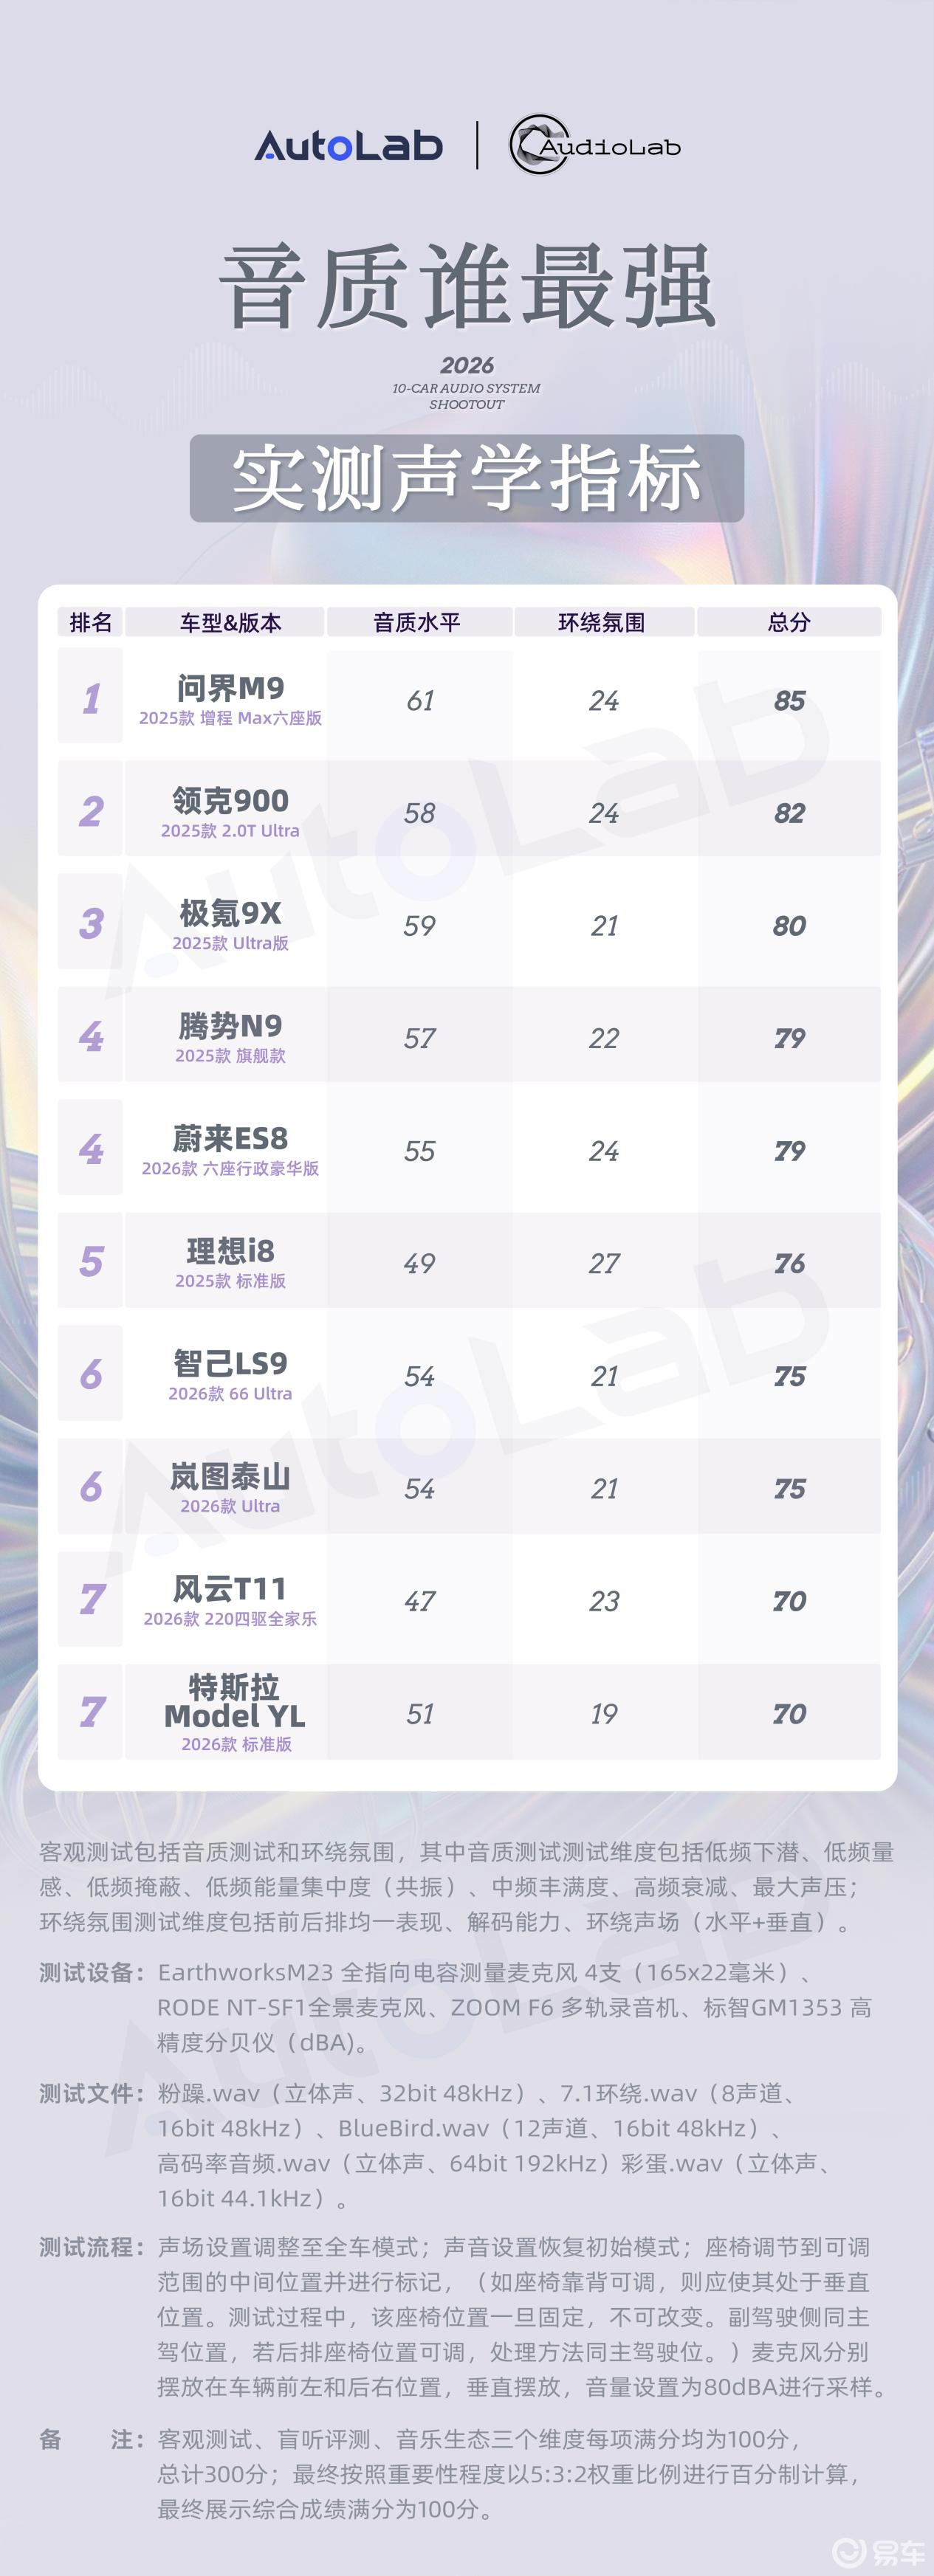Click the rank 5 number badge

click(x=91, y=1261)
